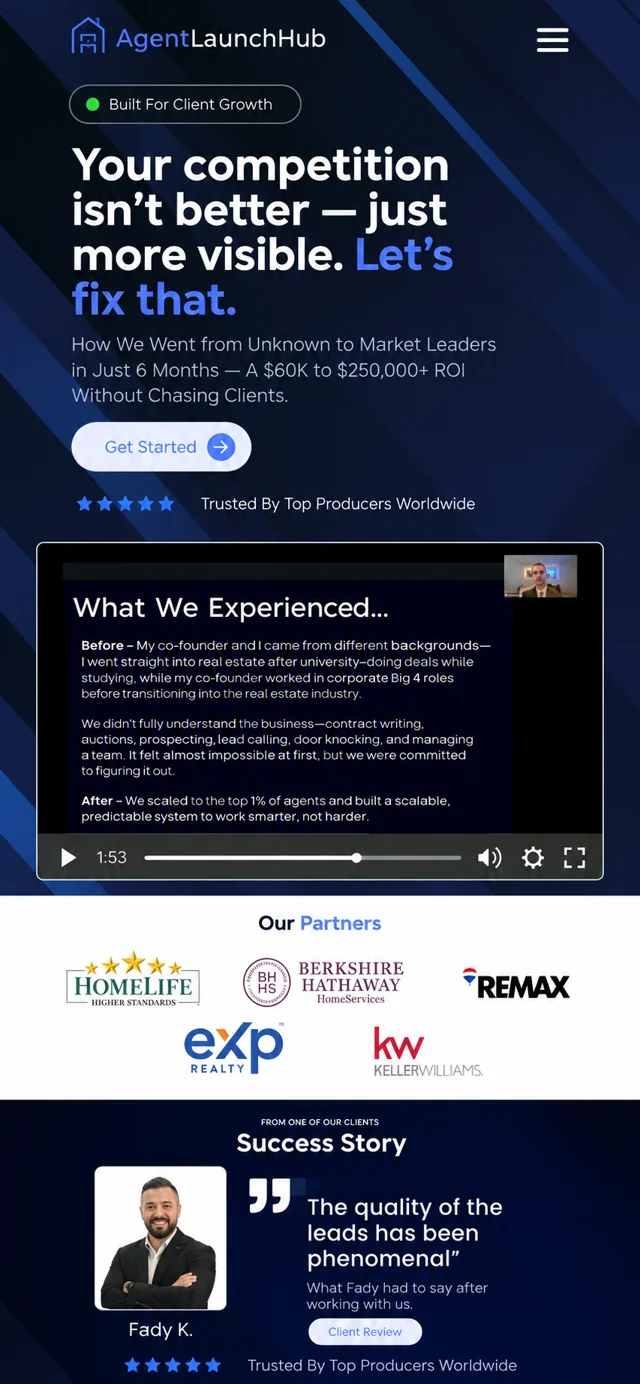Click the large quotation mark icon

pos(270,1195)
